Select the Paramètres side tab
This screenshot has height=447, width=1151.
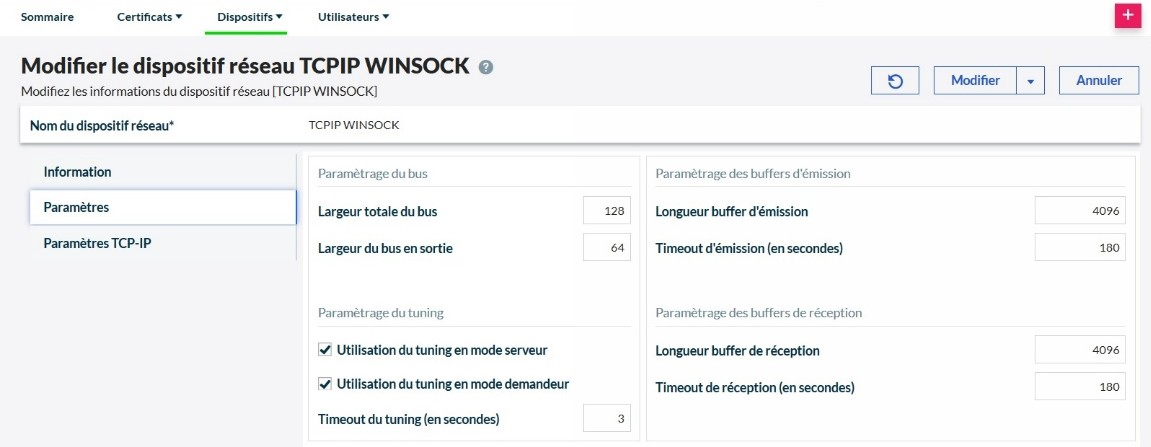[x=76, y=207]
